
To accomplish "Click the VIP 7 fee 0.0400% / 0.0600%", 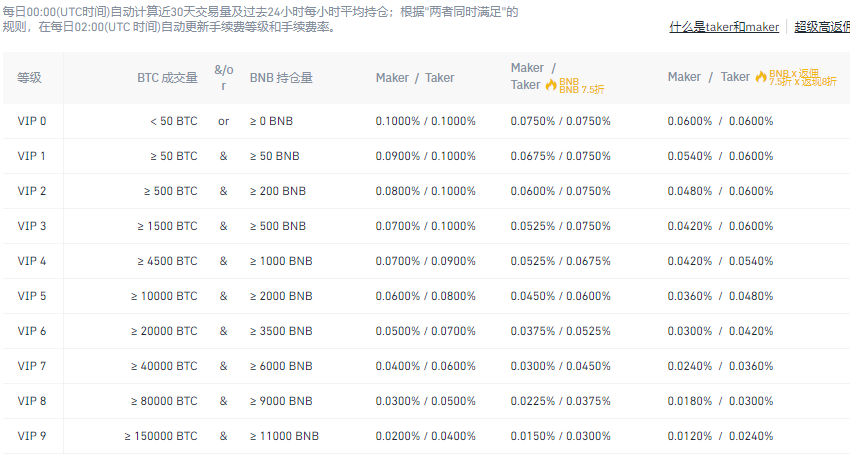I will (x=425, y=366).
